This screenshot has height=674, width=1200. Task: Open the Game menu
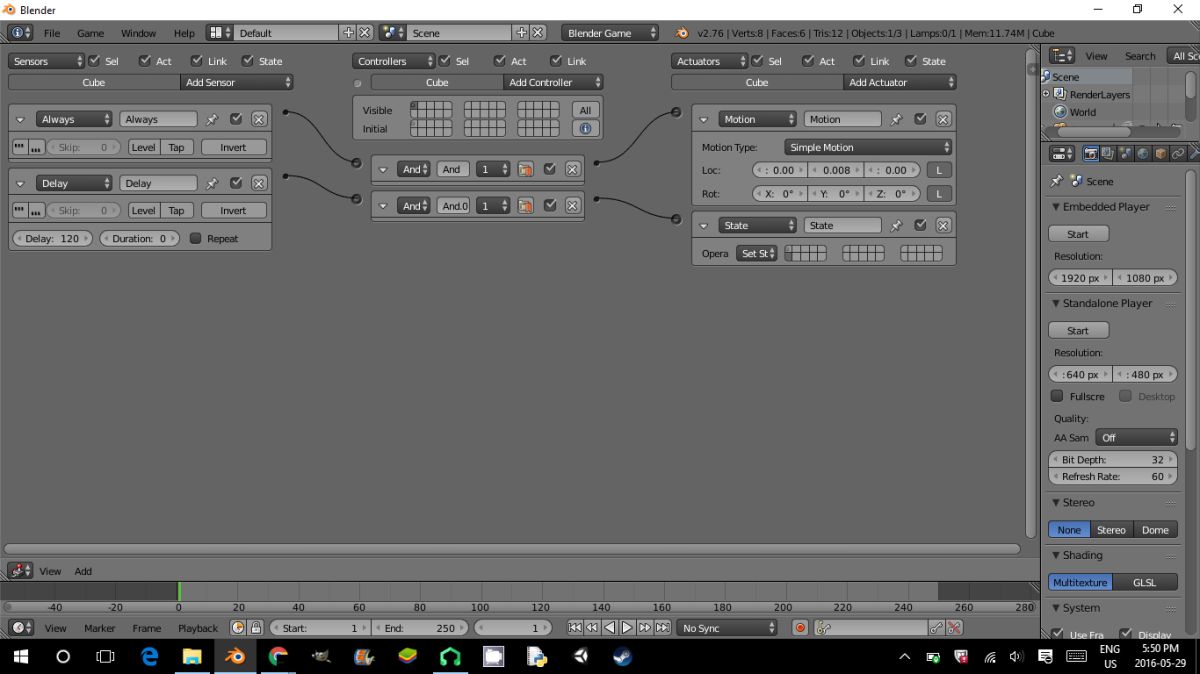pyautogui.click(x=91, y=33)
